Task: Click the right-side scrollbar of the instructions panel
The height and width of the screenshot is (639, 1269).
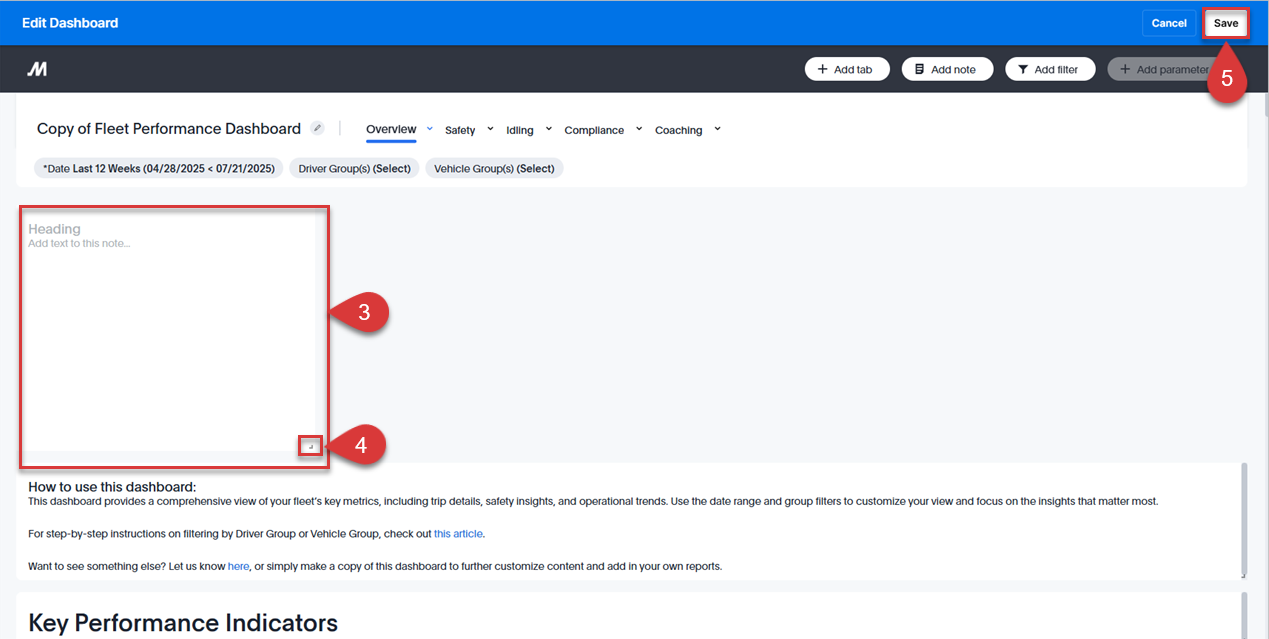Action: tap(1243, 520)
